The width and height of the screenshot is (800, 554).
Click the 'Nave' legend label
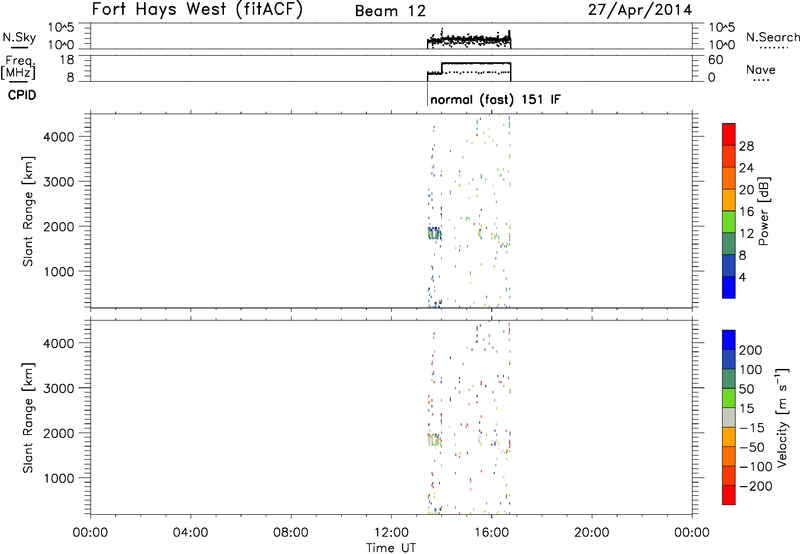pos(761,69)
